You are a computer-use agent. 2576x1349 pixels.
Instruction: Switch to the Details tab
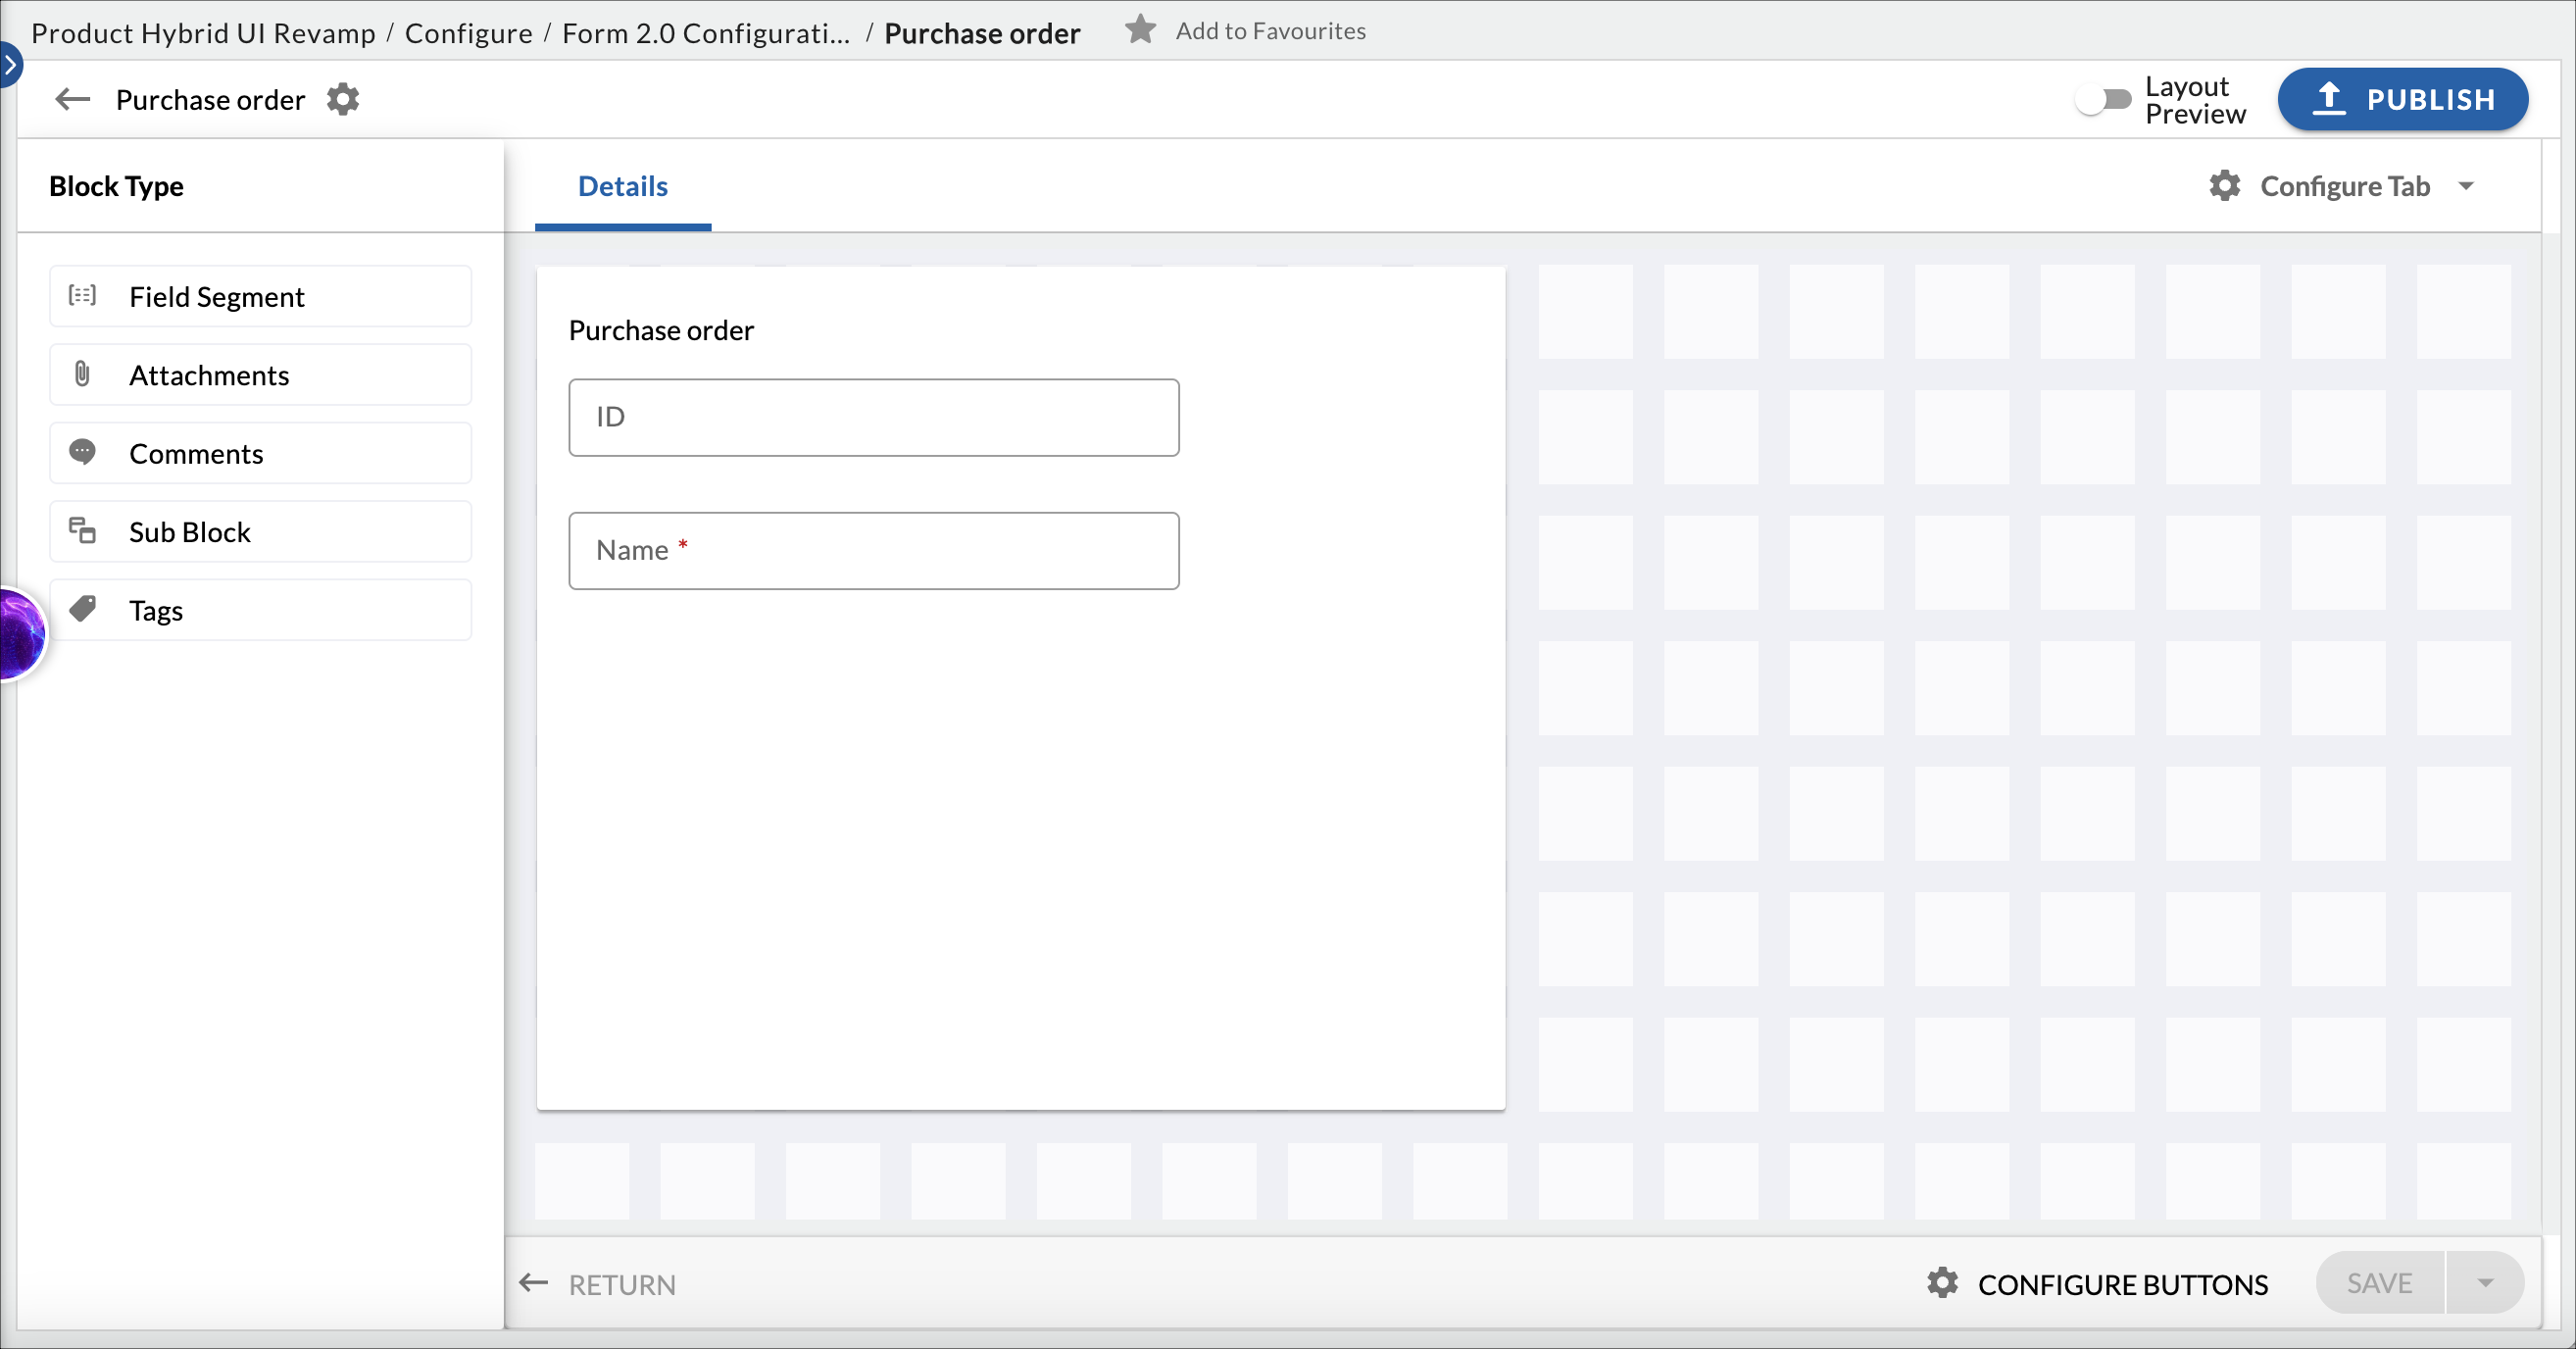(622, 186)
